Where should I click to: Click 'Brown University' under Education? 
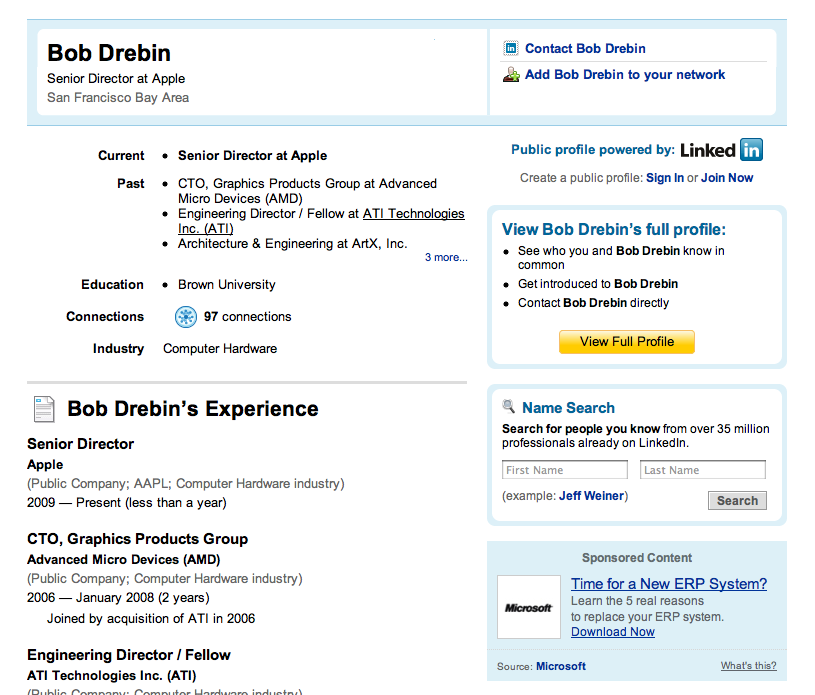(x=227, y=285)
